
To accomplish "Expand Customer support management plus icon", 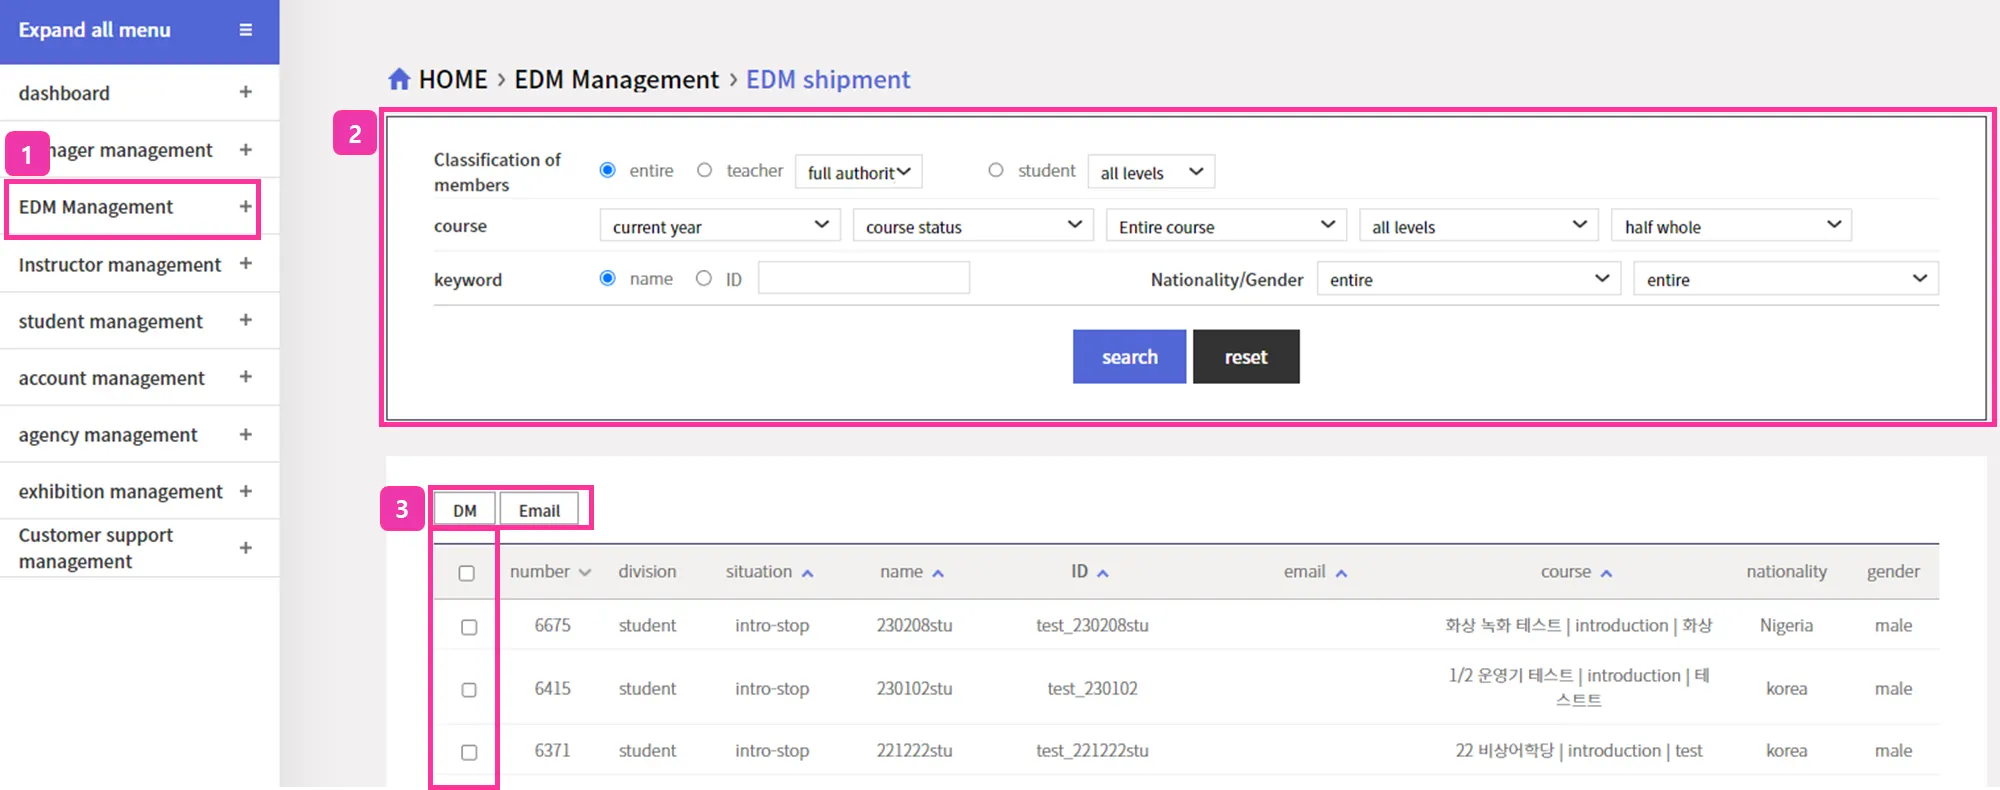I will [x=245, y=547].
